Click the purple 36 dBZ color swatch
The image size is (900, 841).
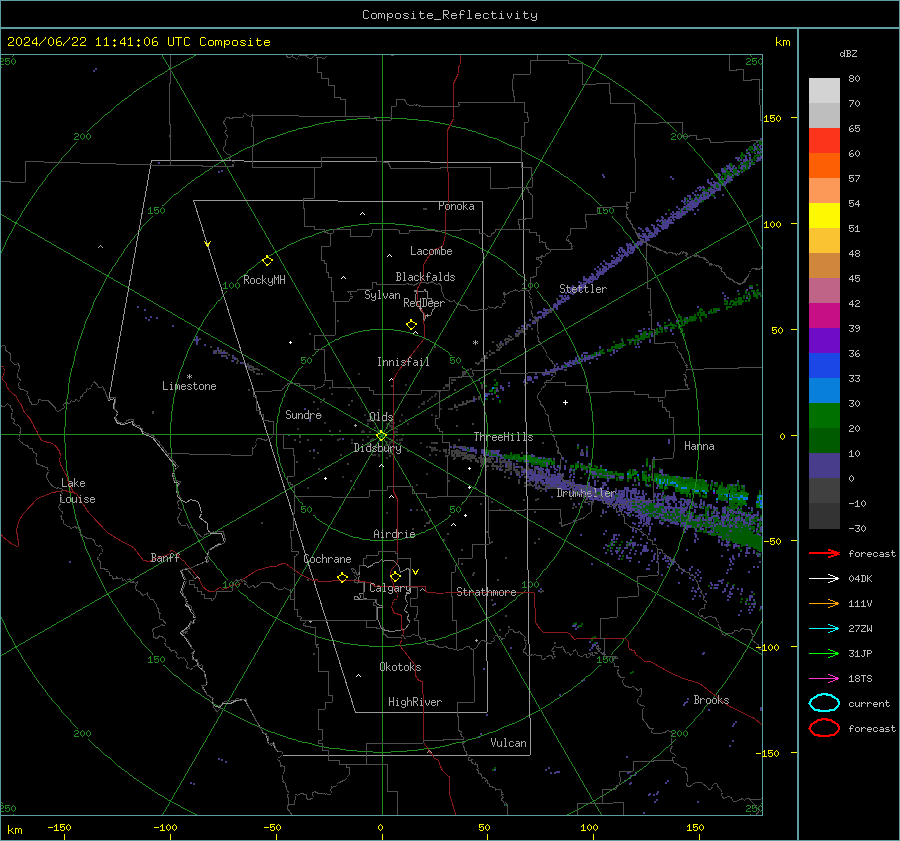click(824, 340)
